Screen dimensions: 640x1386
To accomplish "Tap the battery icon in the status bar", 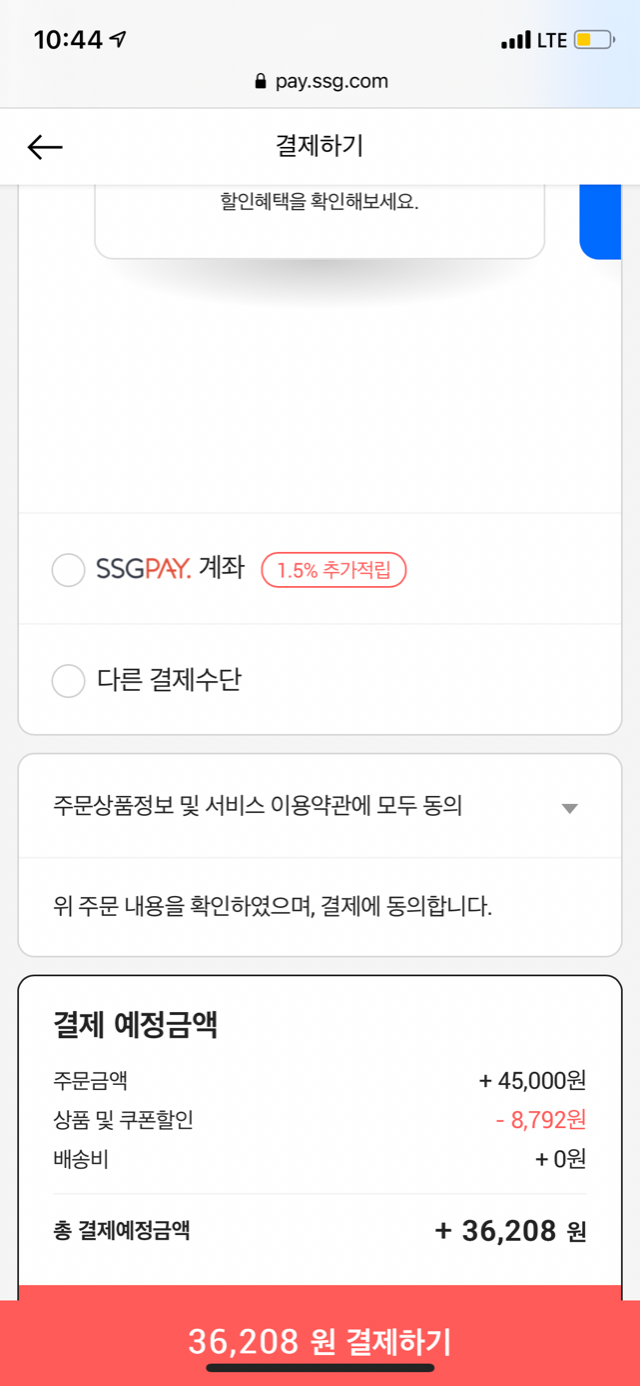I will click(x=596, y=41).
